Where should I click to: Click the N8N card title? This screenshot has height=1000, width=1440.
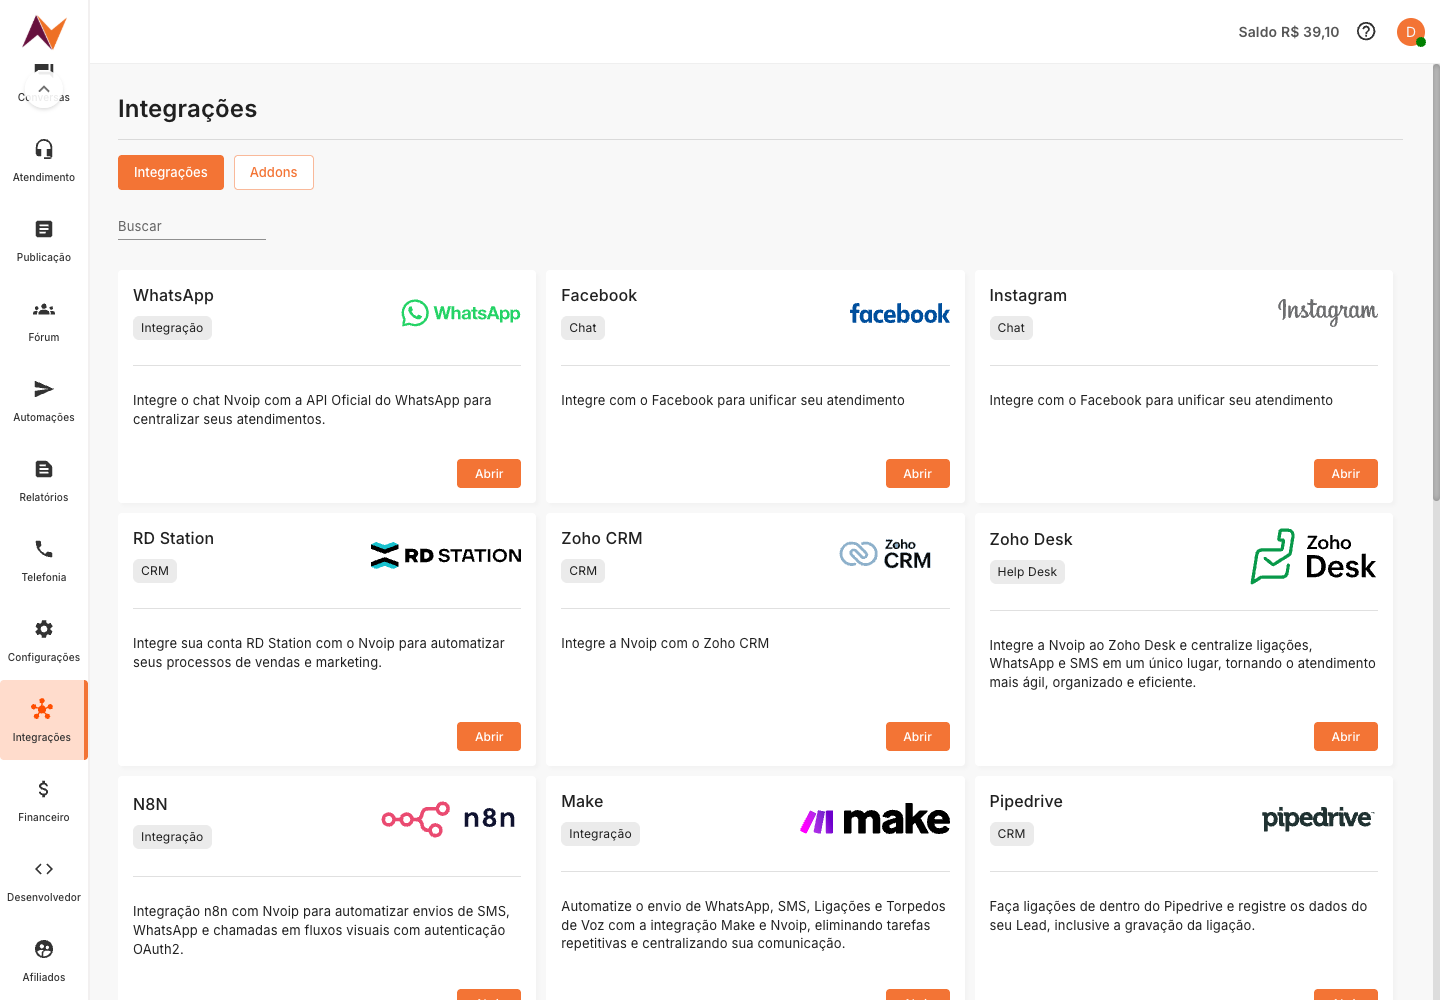pyautogui.click(x=150, y=804)
